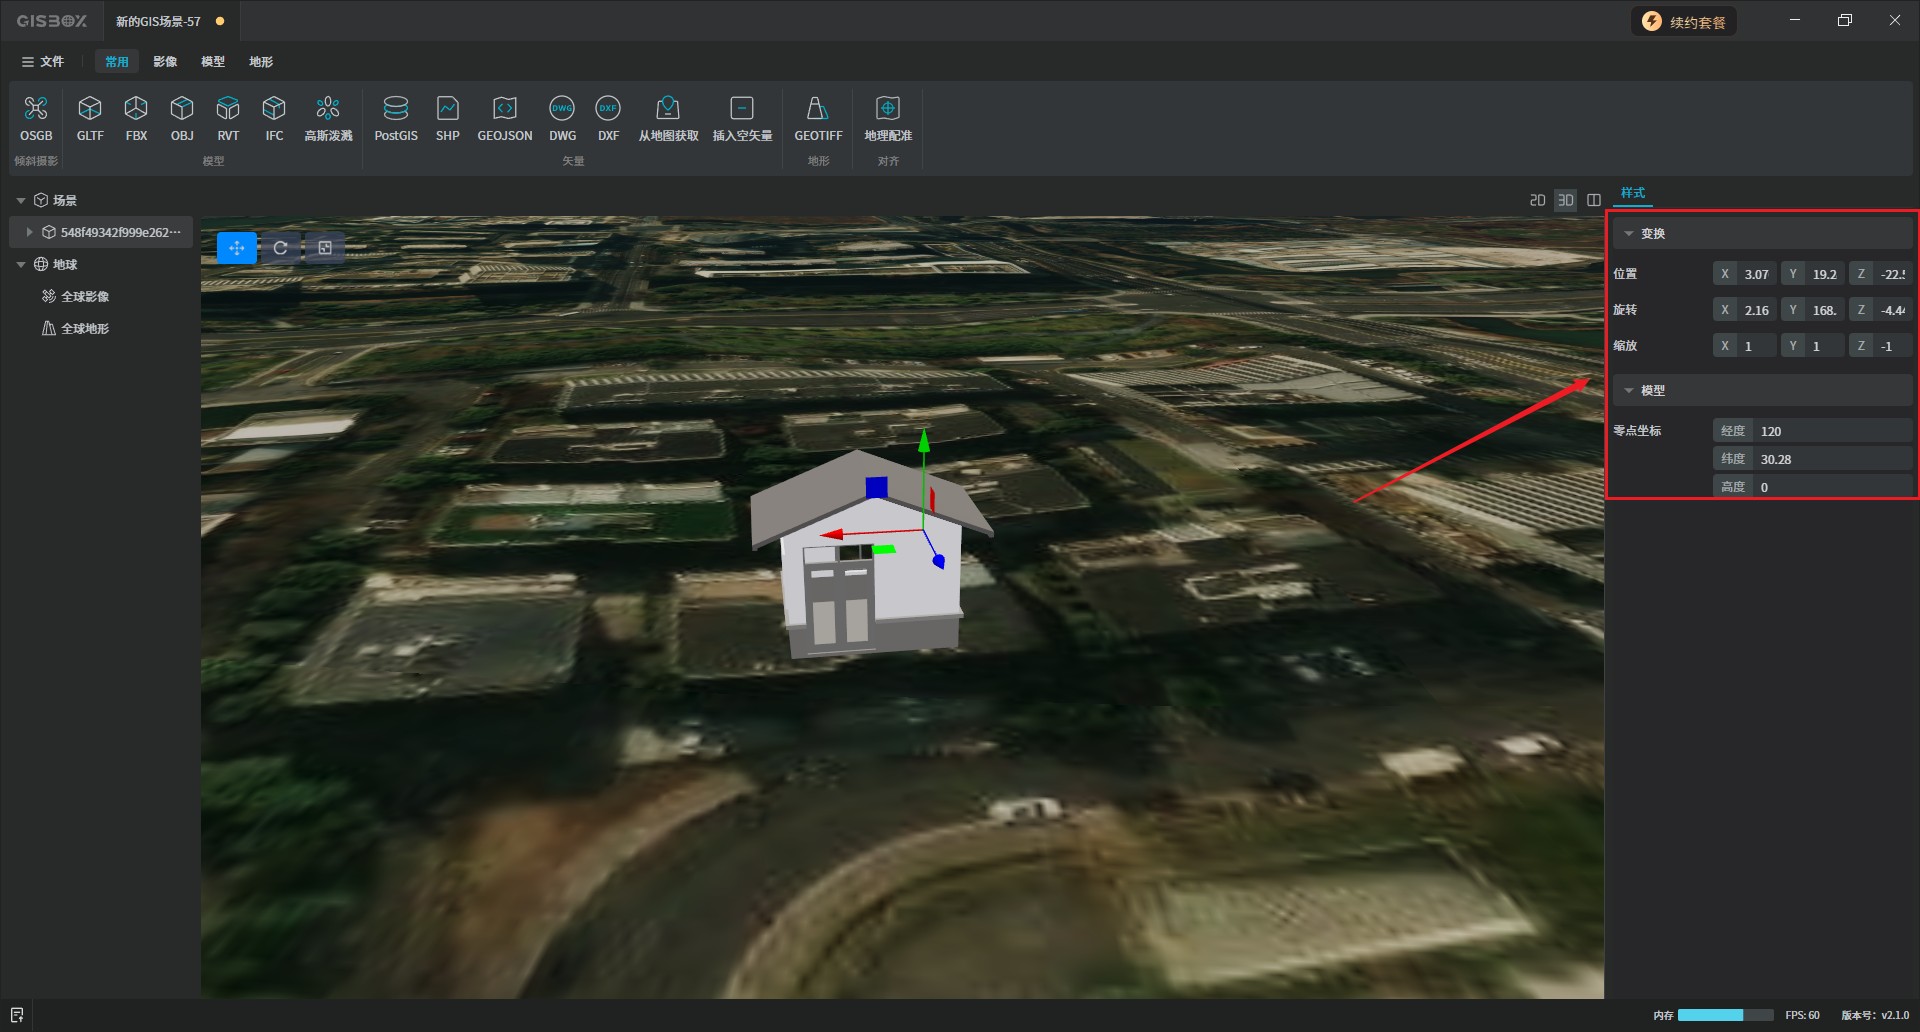The image size is (1920, 1032).
Task: Select the 全球影像 layer item
Action: 85,297
